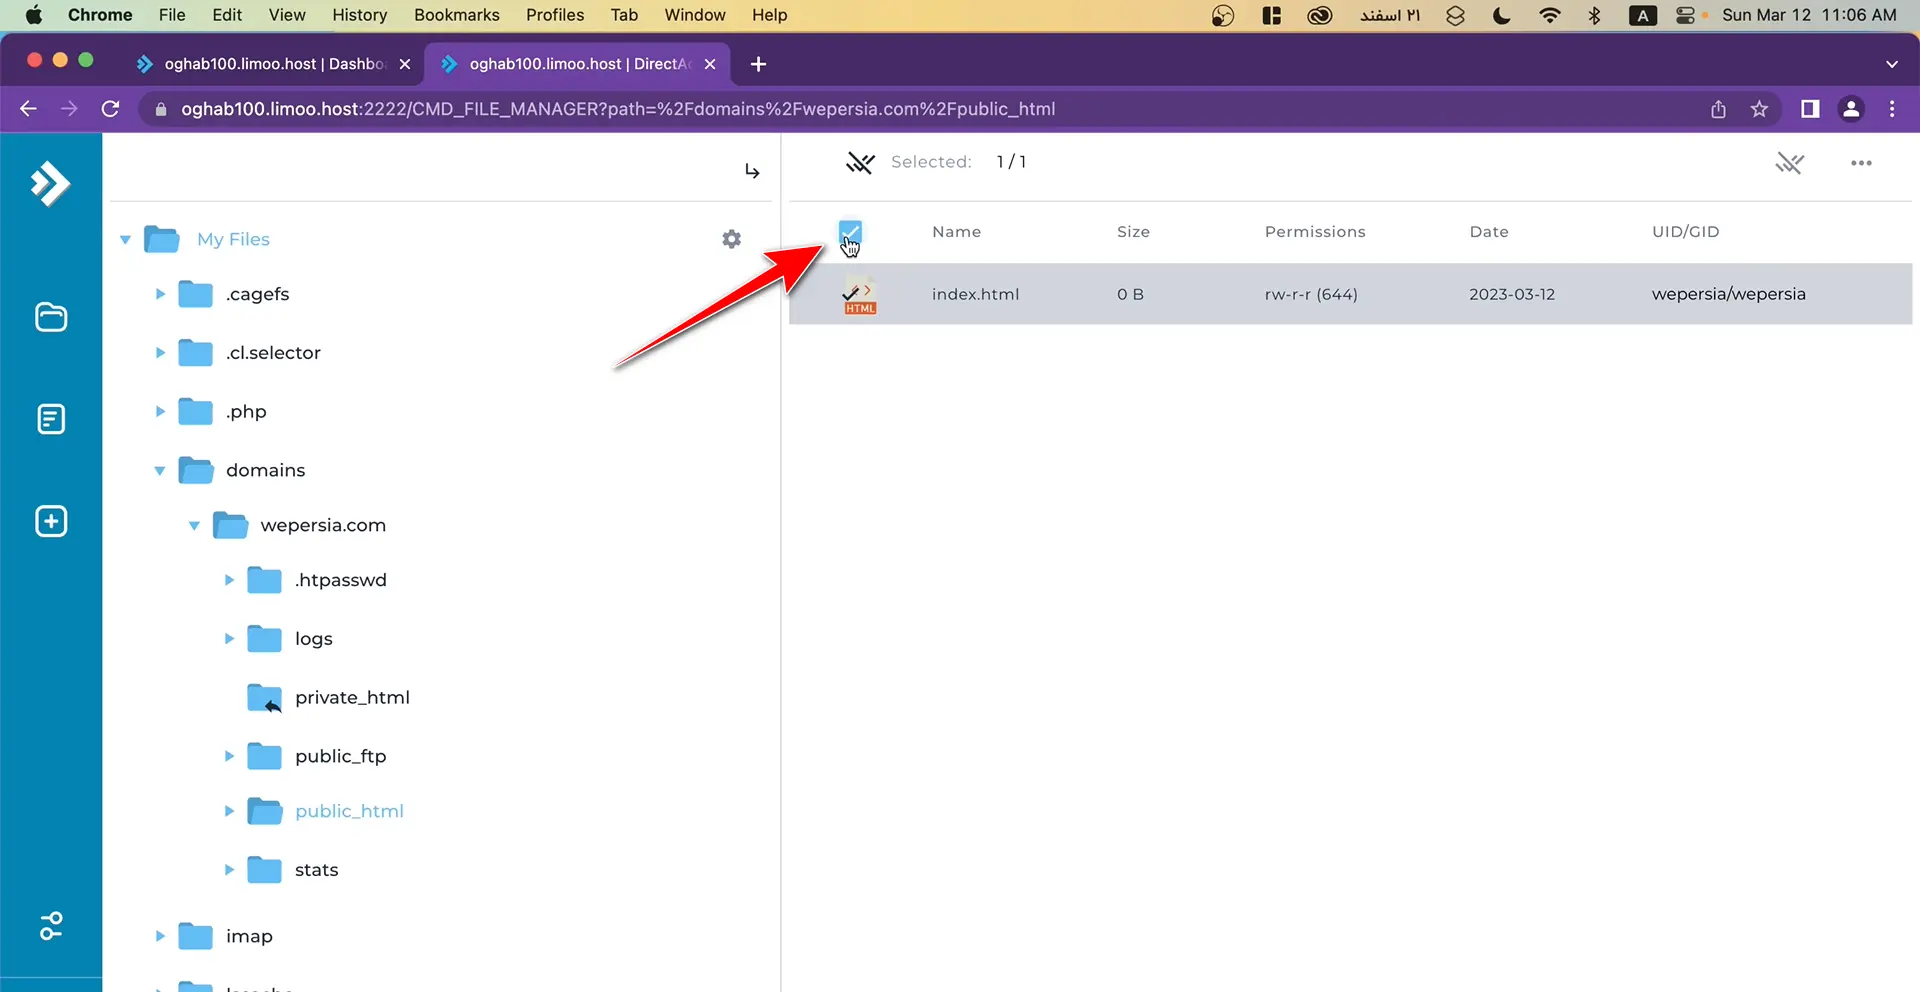1920x992 pixels.
Task: Open the file manager sidebar folder icon
Action: click(51, 317)
